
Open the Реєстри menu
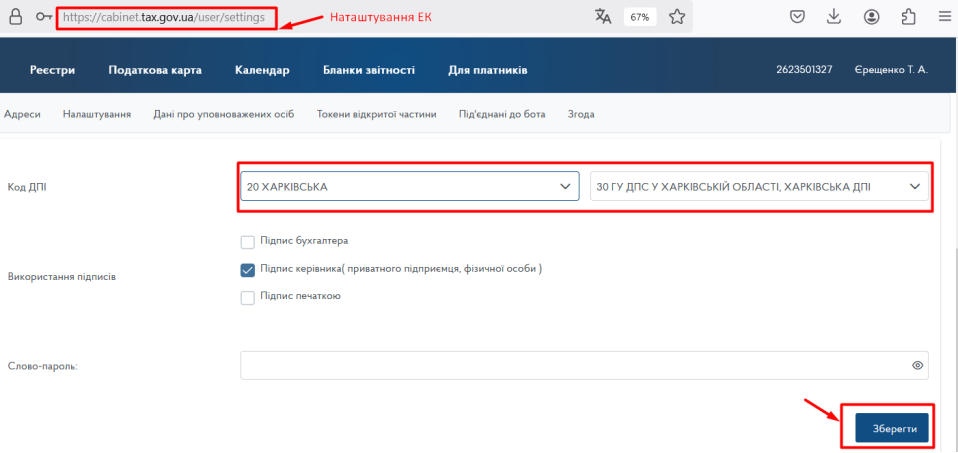[53, 70]
